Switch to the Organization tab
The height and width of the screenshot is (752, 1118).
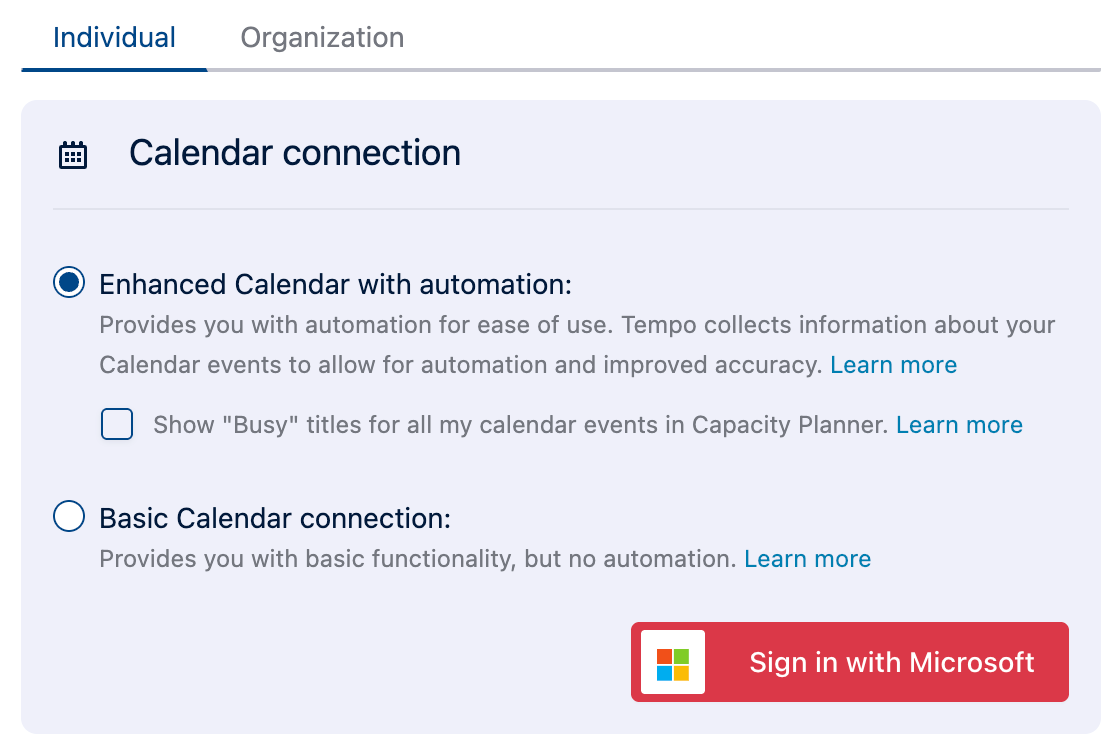click(321, 37)
